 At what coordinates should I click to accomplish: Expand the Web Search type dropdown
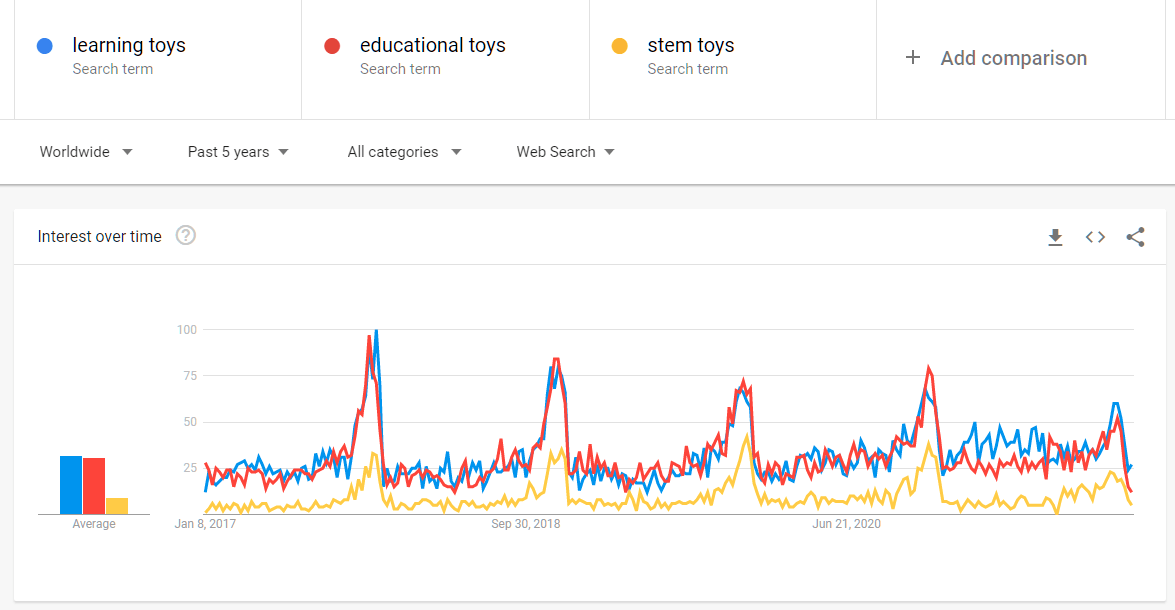coord(565,152)
